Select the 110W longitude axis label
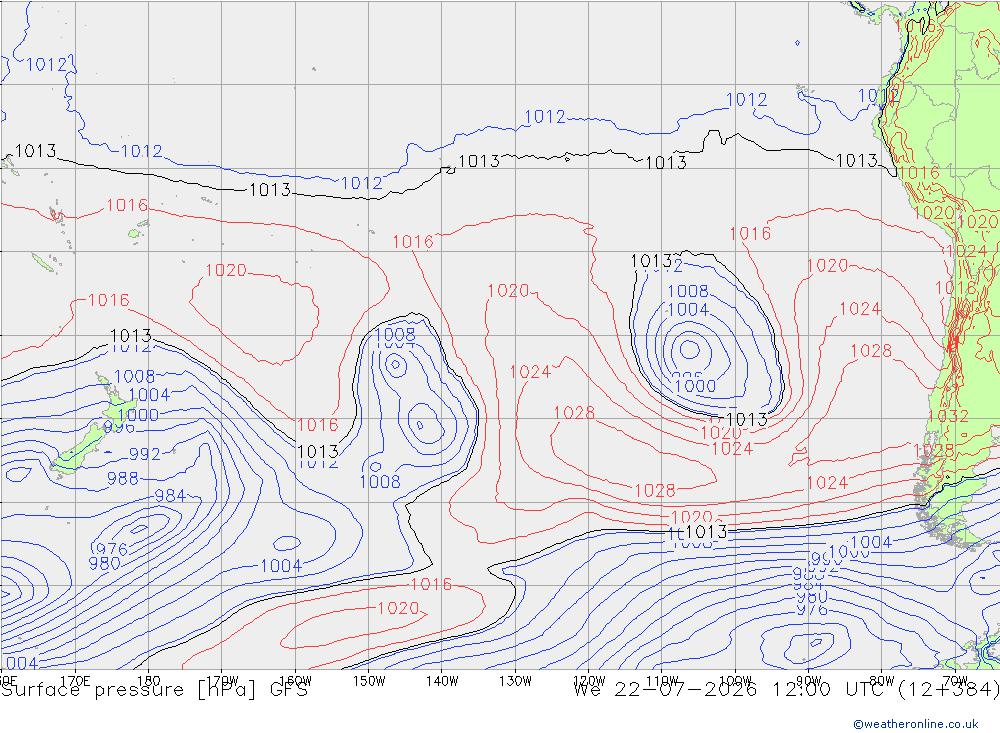 pos(662,681)
